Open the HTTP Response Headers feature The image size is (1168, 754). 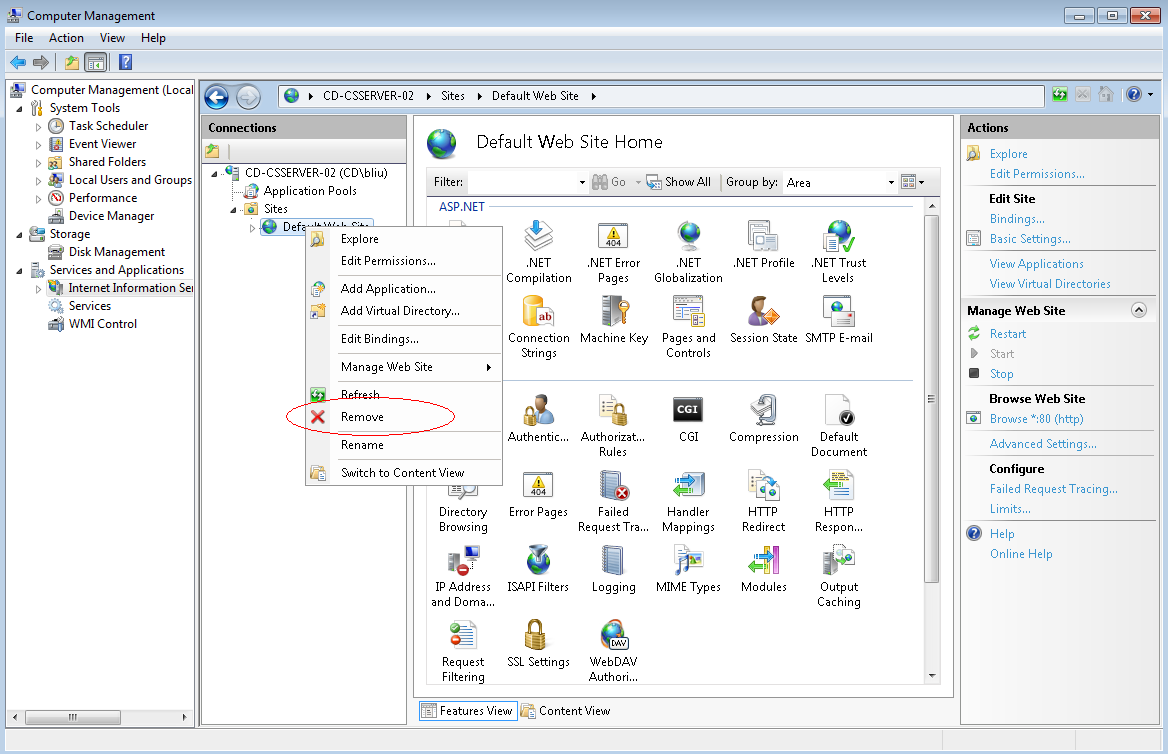pos(839,501)
